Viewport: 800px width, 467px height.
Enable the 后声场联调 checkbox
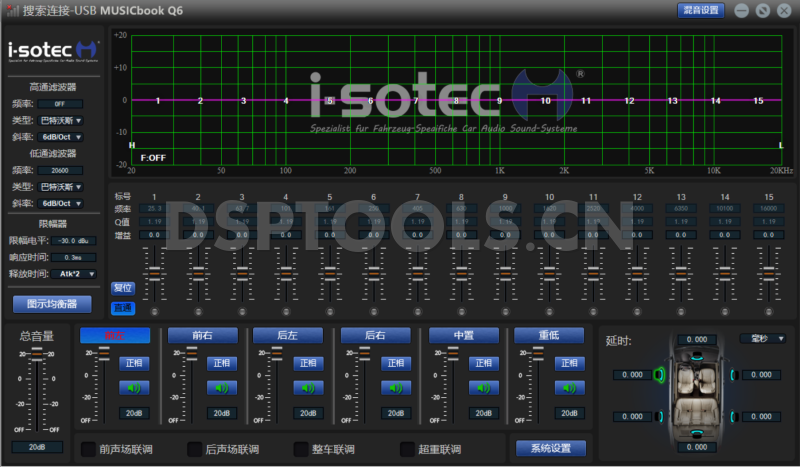(195, 449)
